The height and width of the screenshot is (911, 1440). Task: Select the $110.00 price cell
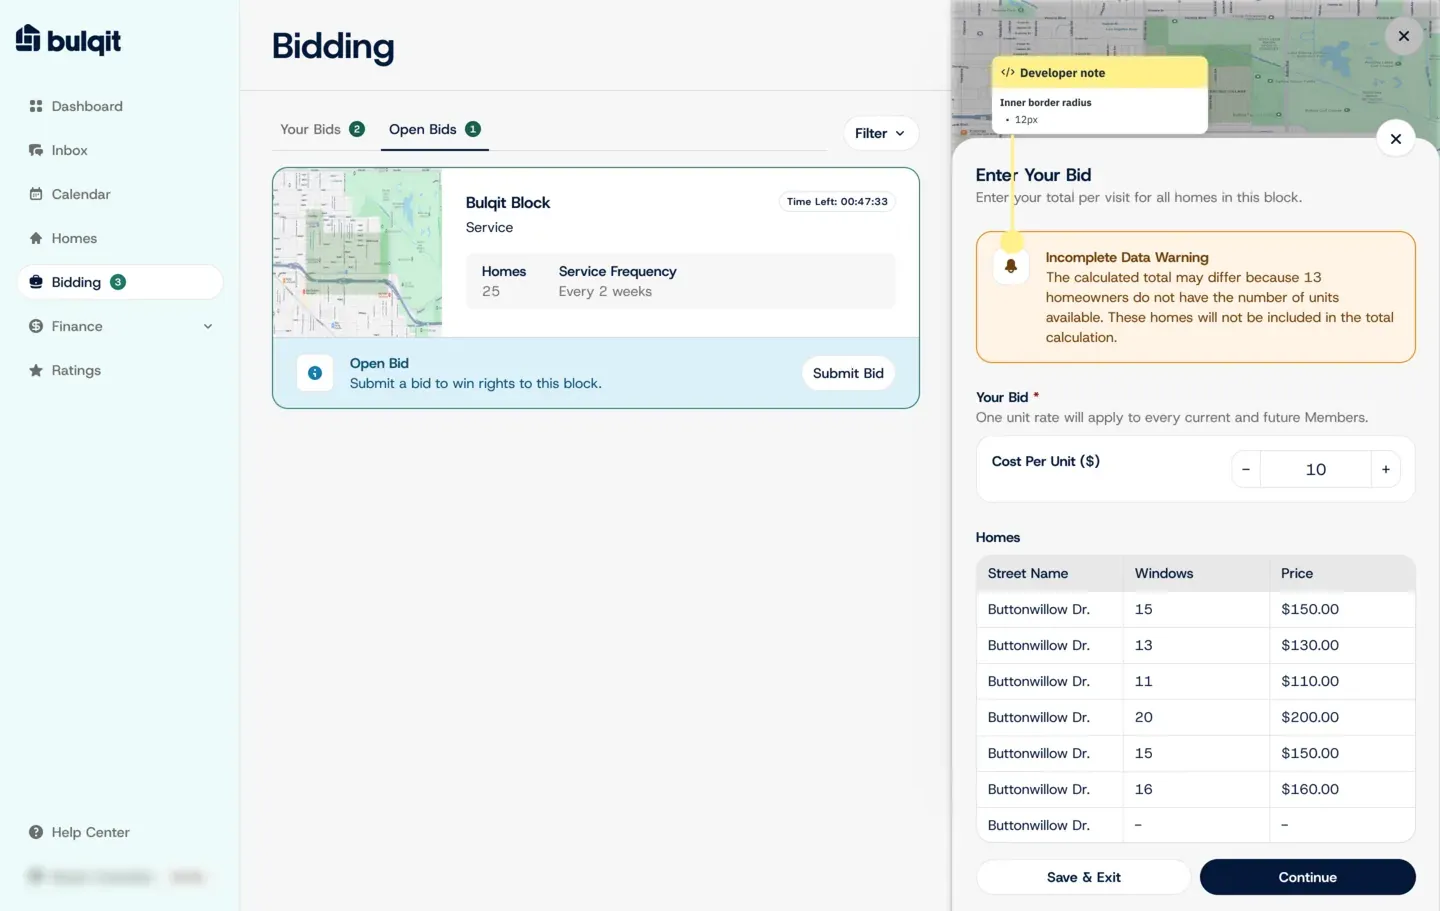[1310, 681]
